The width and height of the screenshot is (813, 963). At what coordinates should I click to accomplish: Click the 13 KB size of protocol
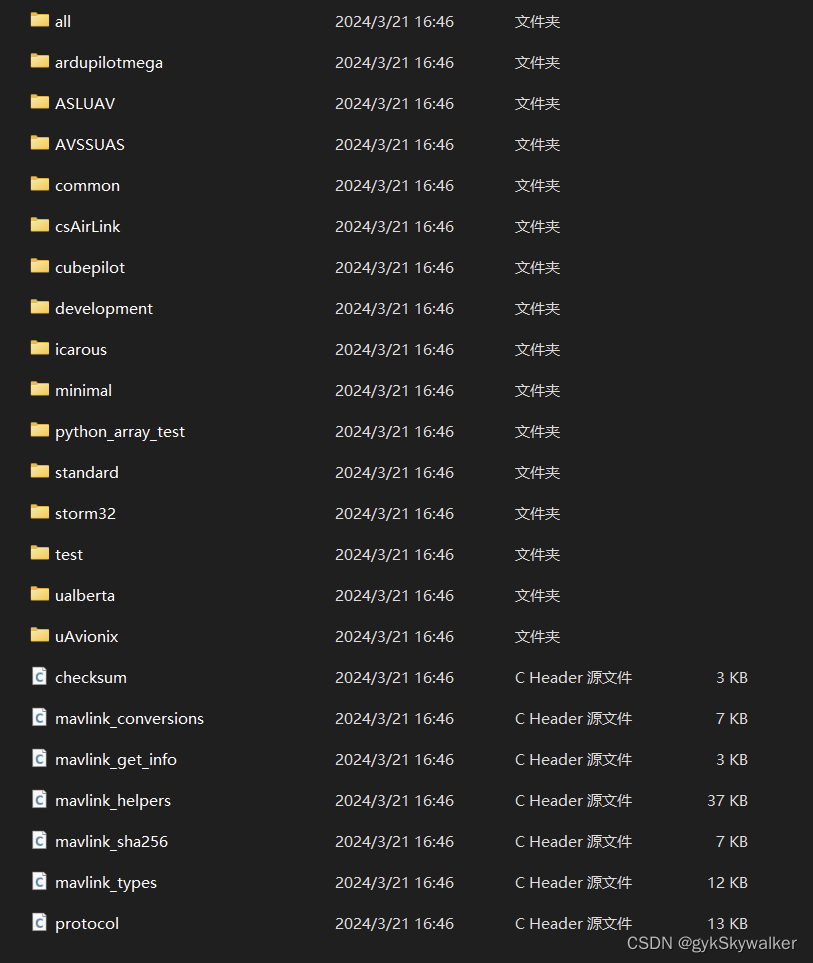click(x=728, y=924)
